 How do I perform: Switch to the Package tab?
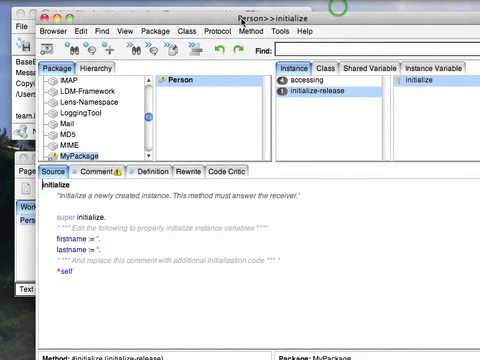57,68
